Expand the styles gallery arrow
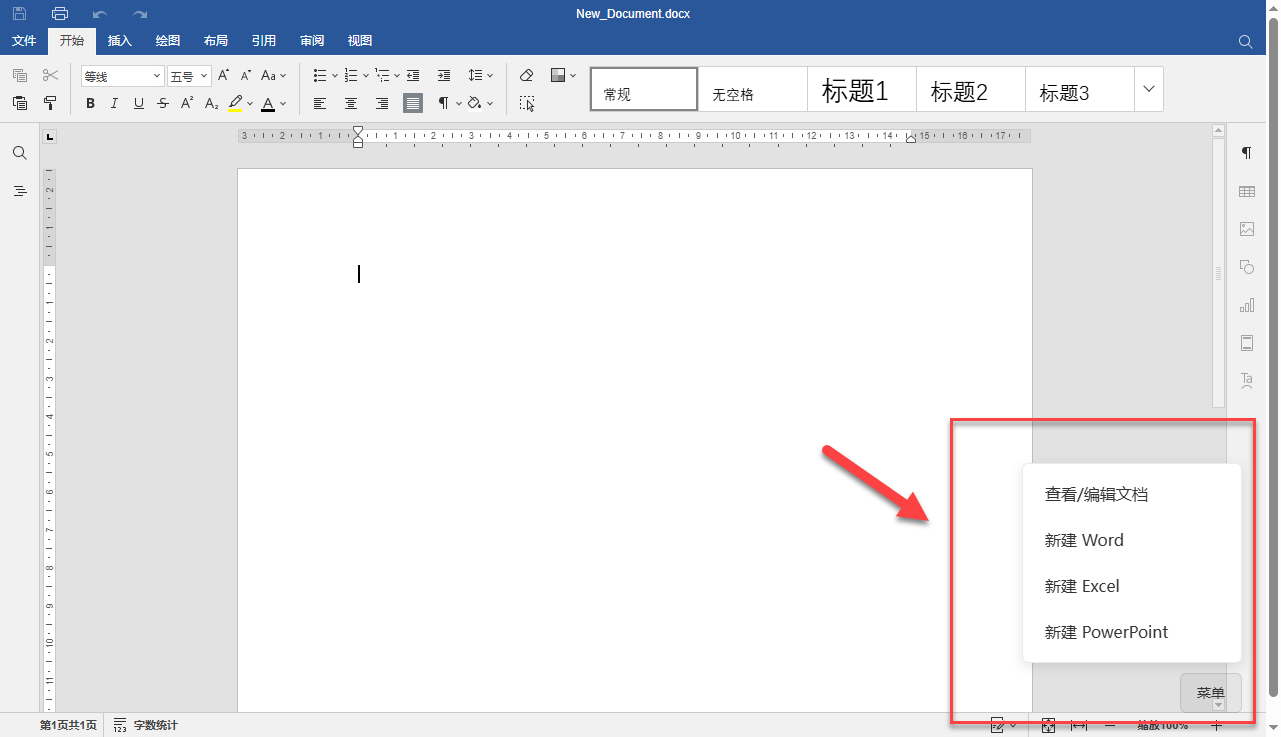Screen dimensions: 1281x737 coord(1149,89)
